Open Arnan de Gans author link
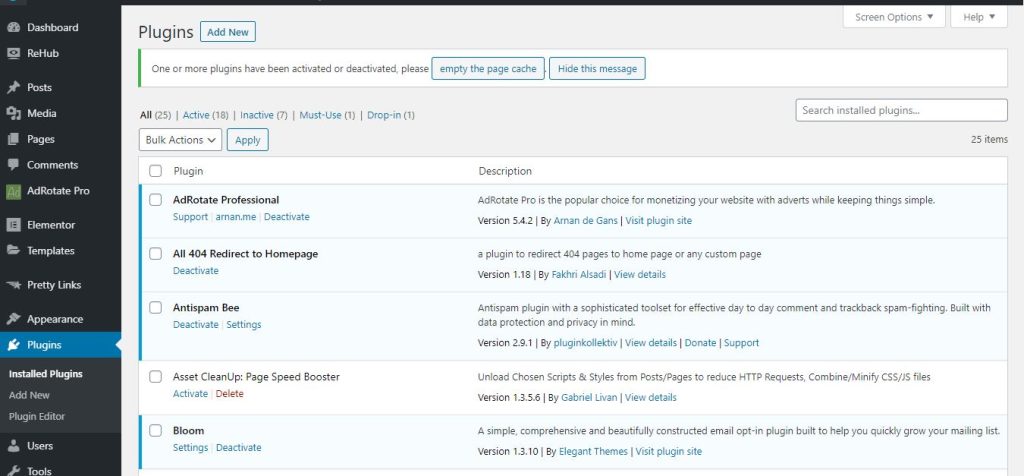Screen dimensions: 1024x476 click(585, 221)
